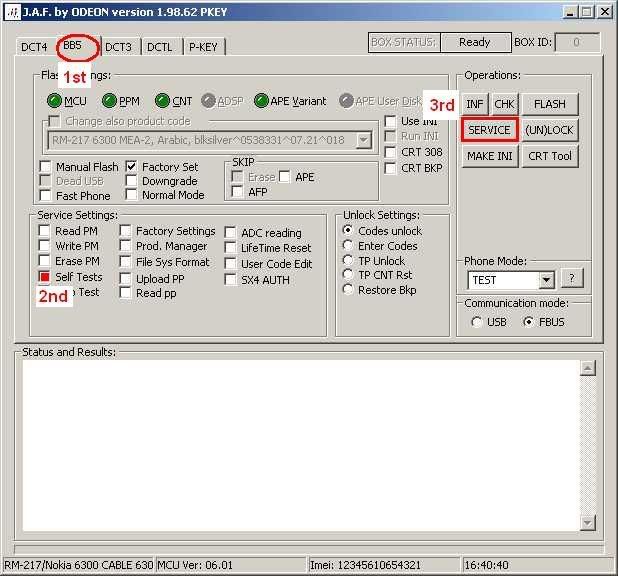The height and width of the screenshot is (576, 618).
Task: Open the CRT Tool
Action: click(x=550, y=156)
